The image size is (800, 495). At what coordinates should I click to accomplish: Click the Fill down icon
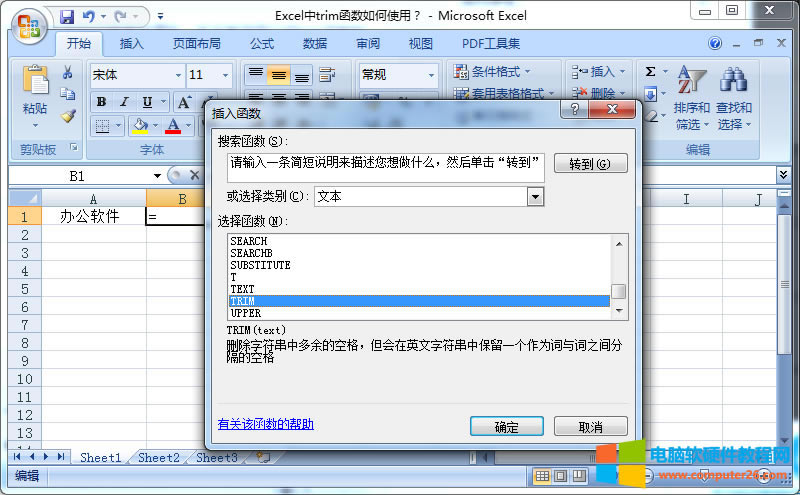coord(650,94)
